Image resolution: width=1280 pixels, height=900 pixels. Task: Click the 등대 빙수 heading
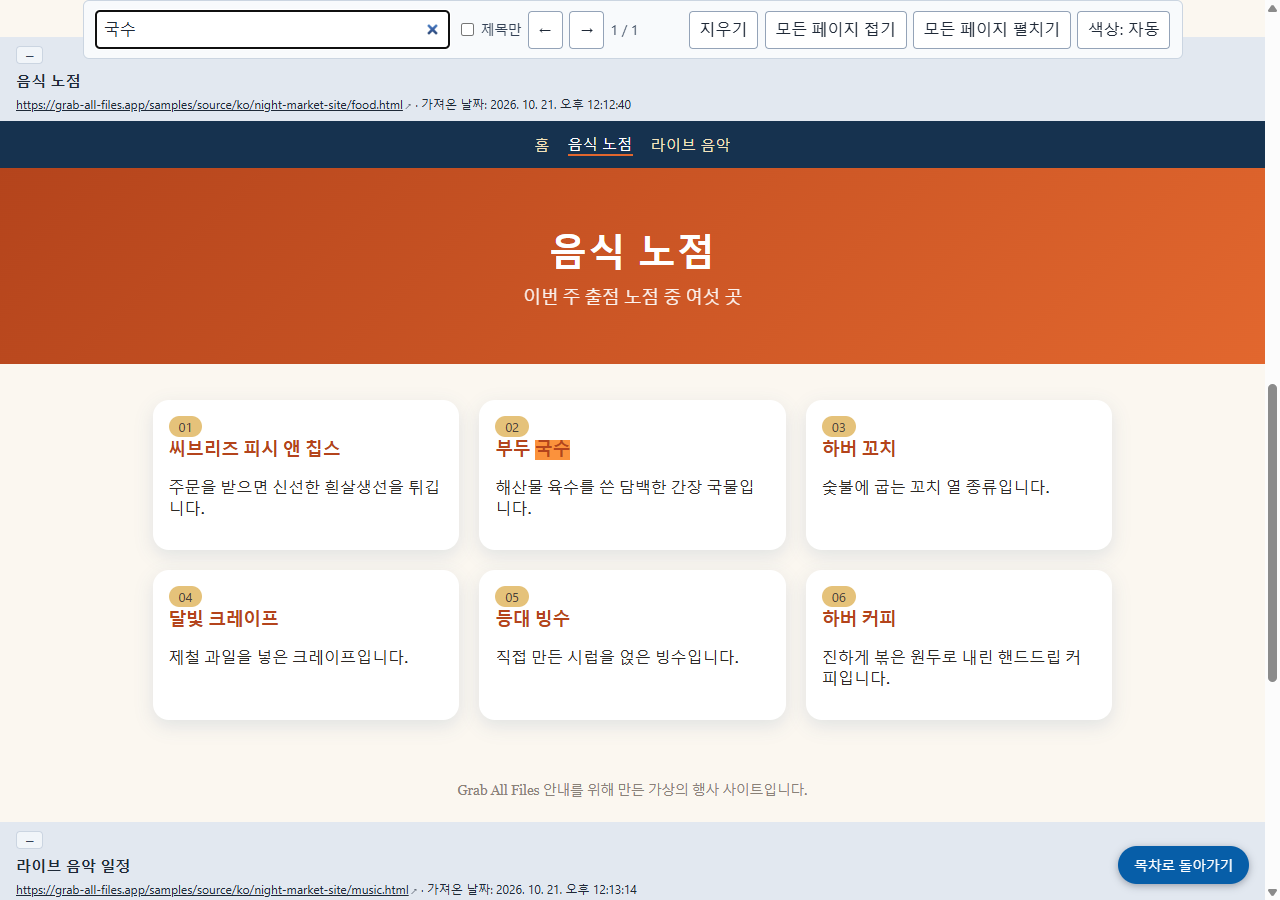click(x=533, y=618)
